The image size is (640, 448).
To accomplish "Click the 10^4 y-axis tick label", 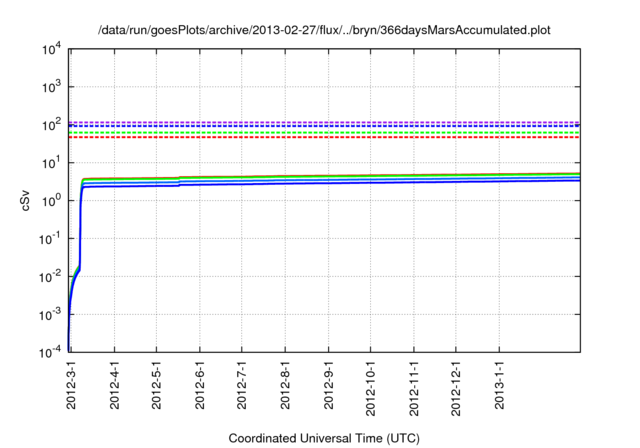I will click(52, 50).
